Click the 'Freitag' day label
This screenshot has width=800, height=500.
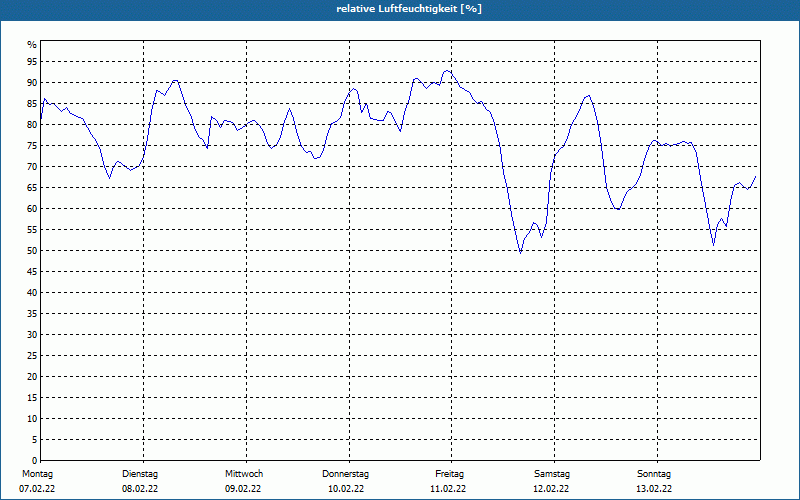(x=449, y=474)
